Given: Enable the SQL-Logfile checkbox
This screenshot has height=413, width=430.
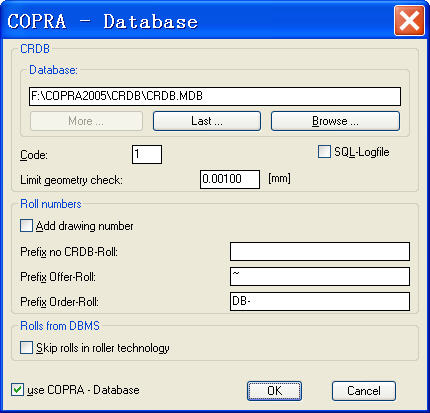Looking at the screenshot, I should click(324, 152).
